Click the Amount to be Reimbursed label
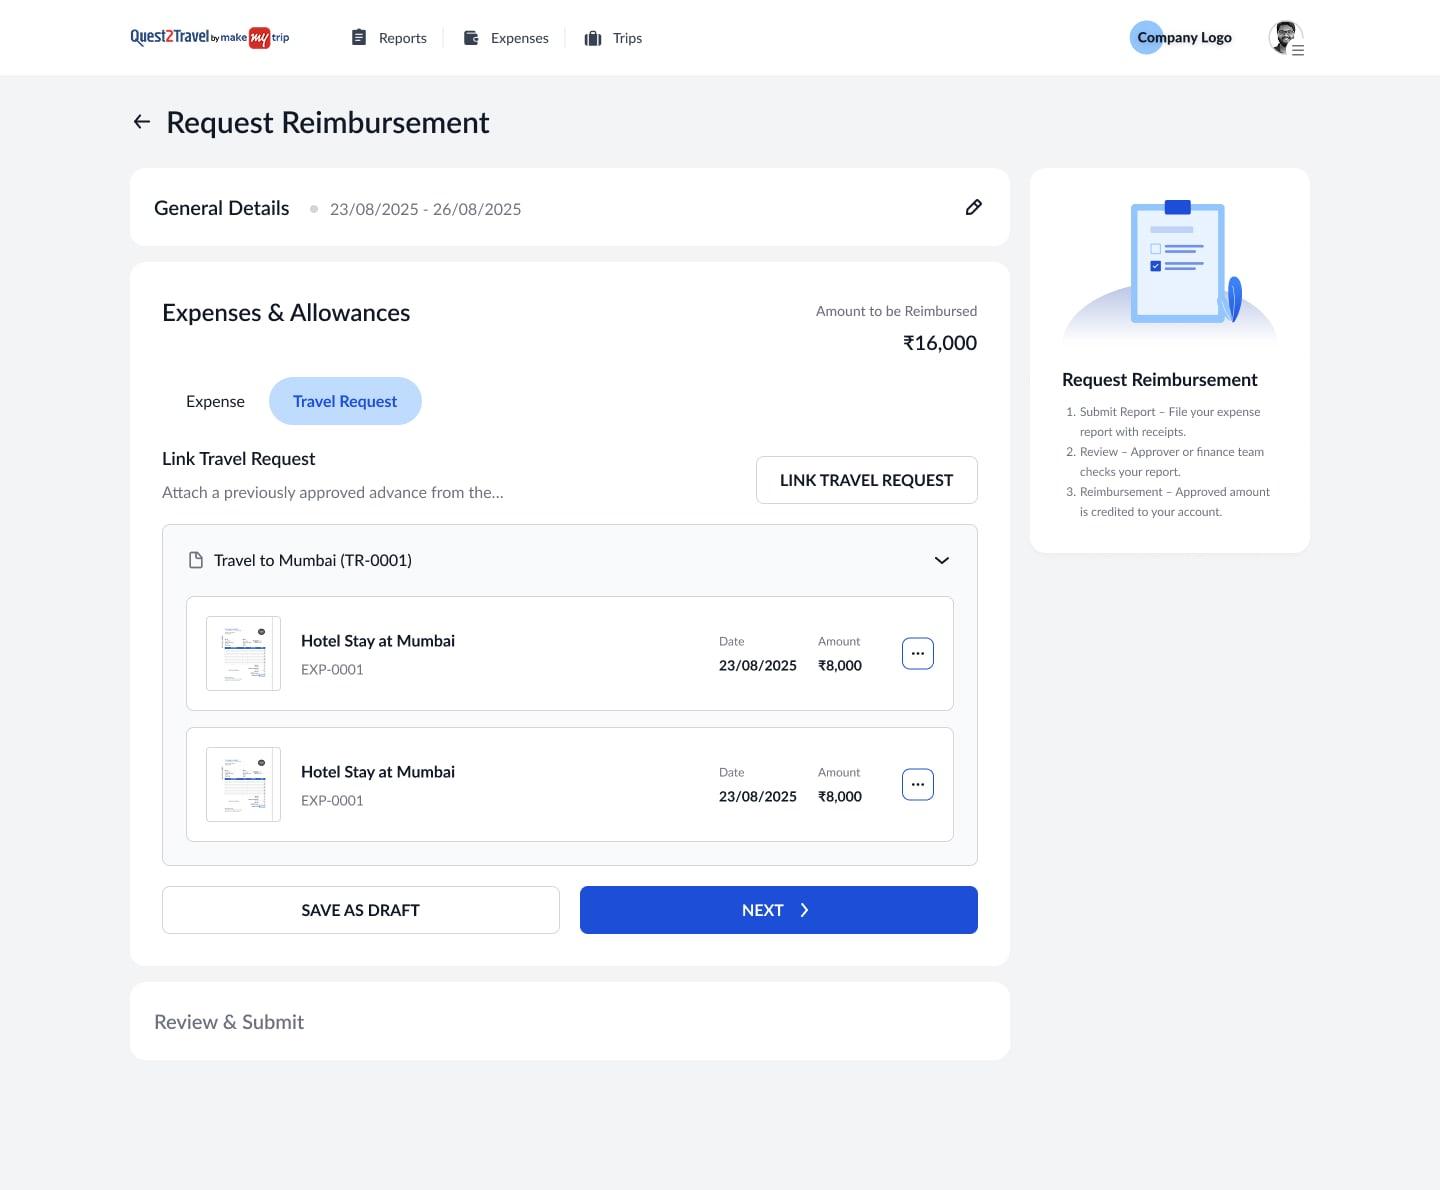 pyautogui.click(x=897, y=311)
